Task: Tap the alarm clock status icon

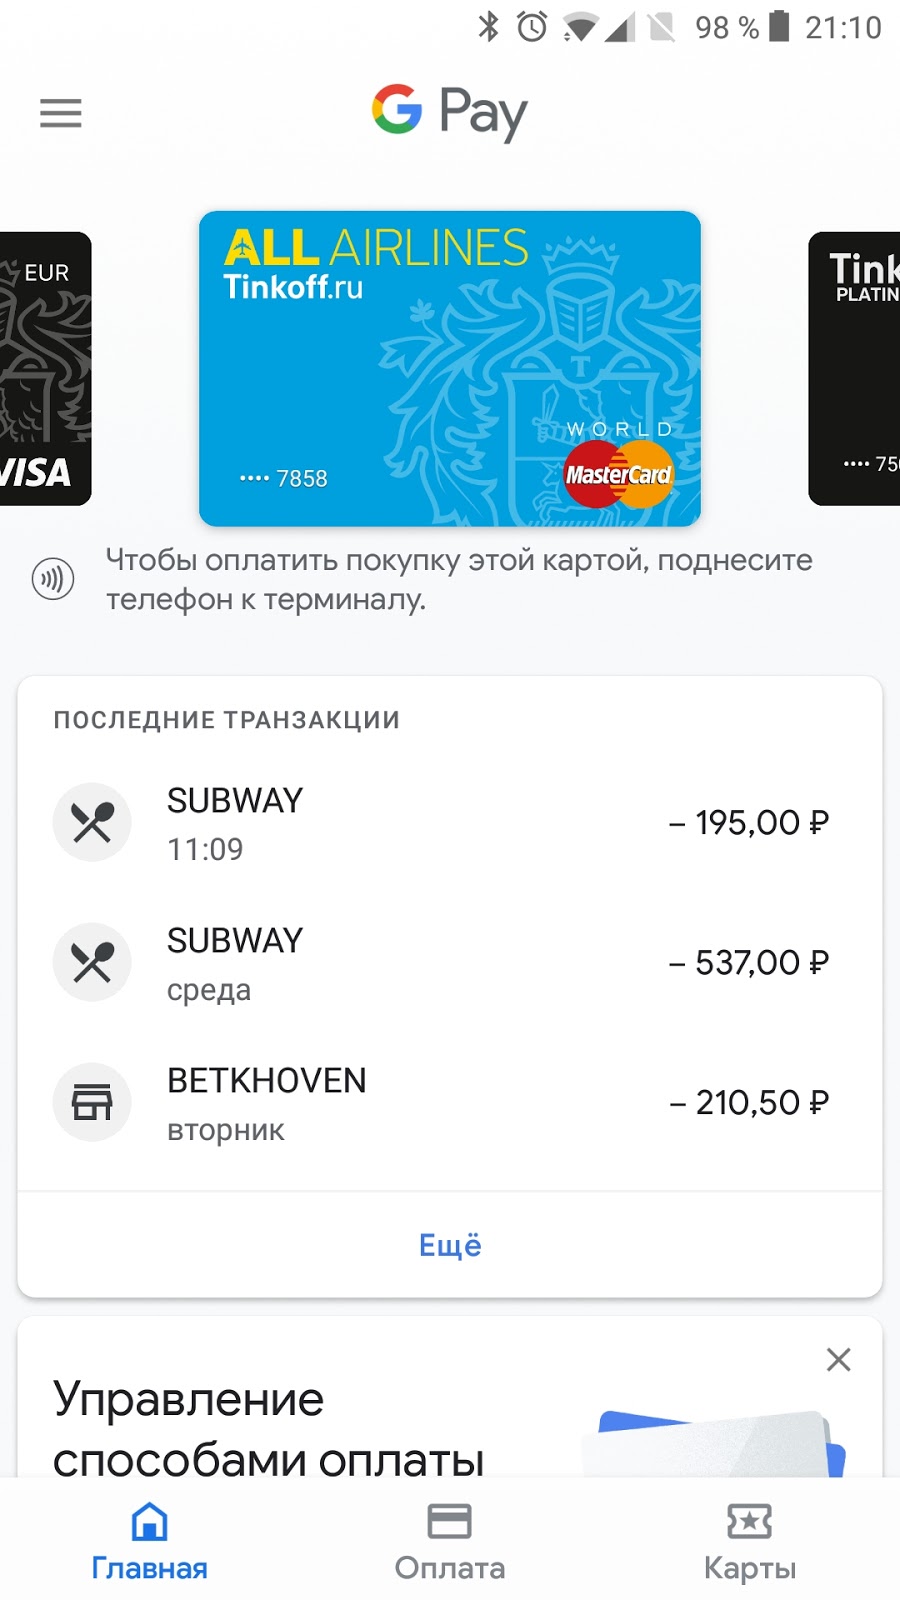Action: [x=532, y=26]
